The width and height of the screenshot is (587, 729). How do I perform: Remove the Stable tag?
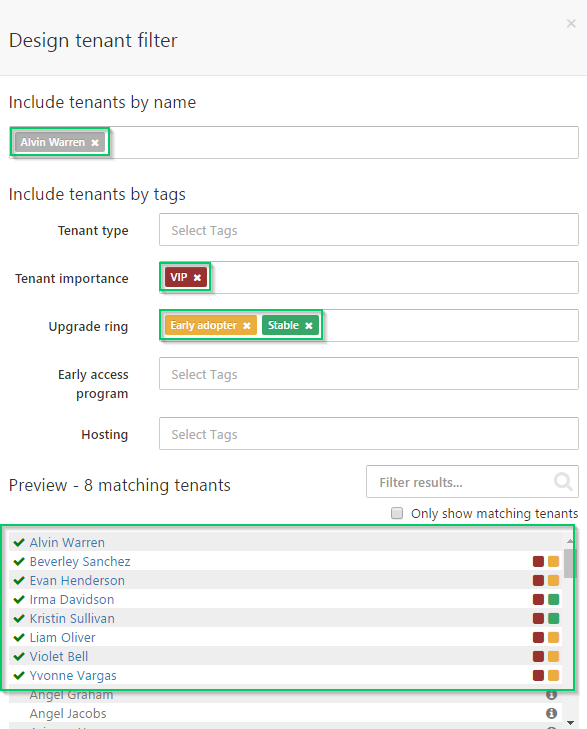(309, 325)
